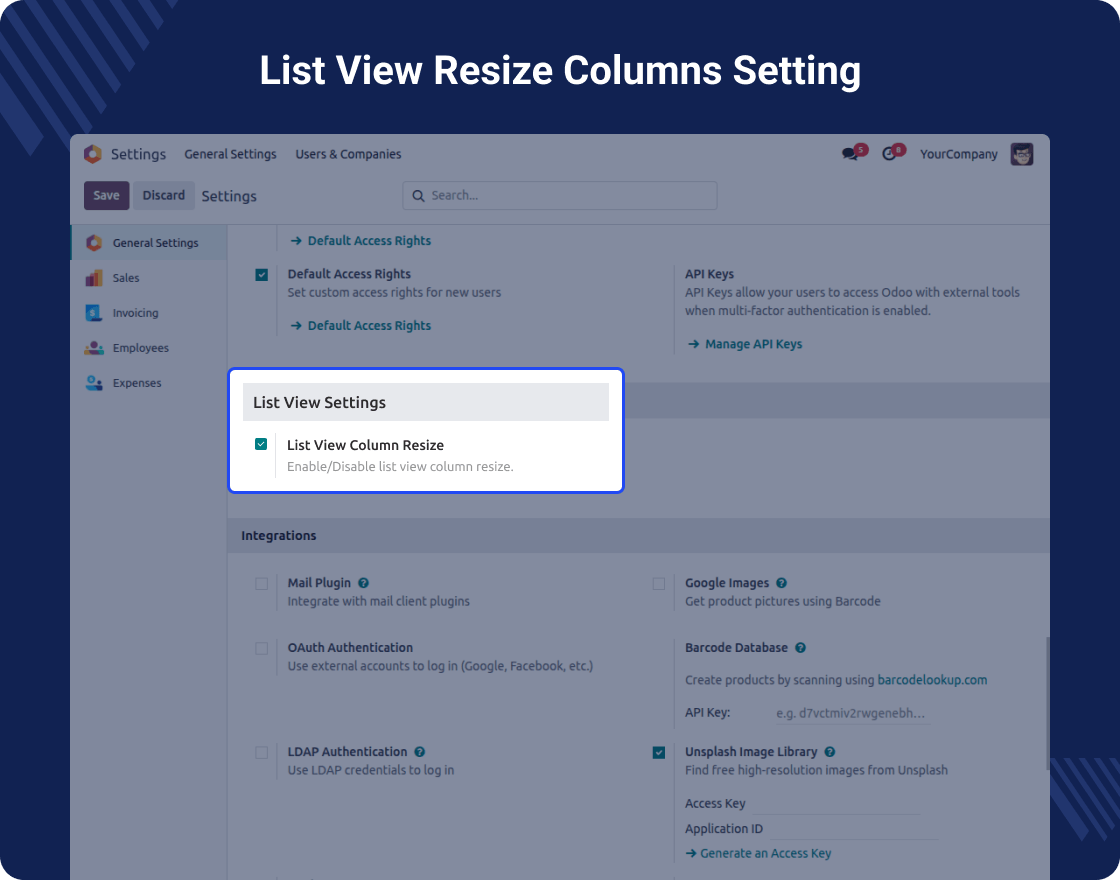Click the settings page vertical scrollbar

point(1047,704)
